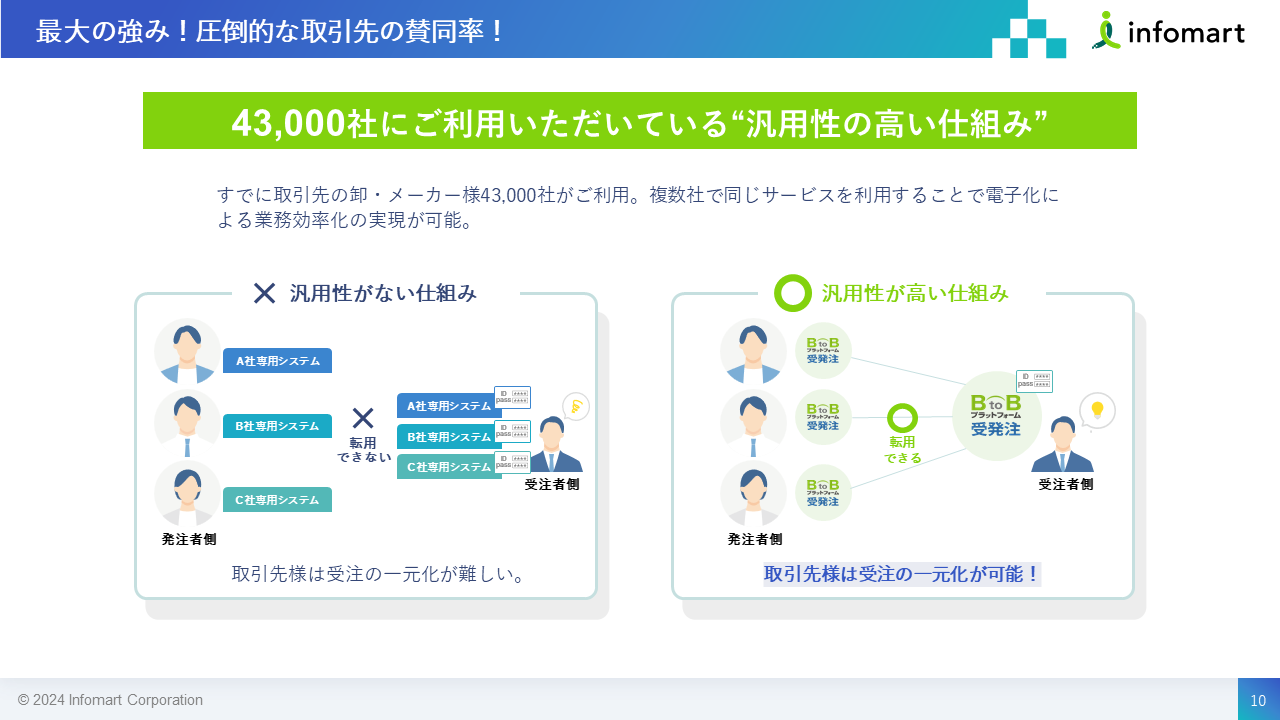Click the yellow light bulb speech bubble

point(1097,409)
